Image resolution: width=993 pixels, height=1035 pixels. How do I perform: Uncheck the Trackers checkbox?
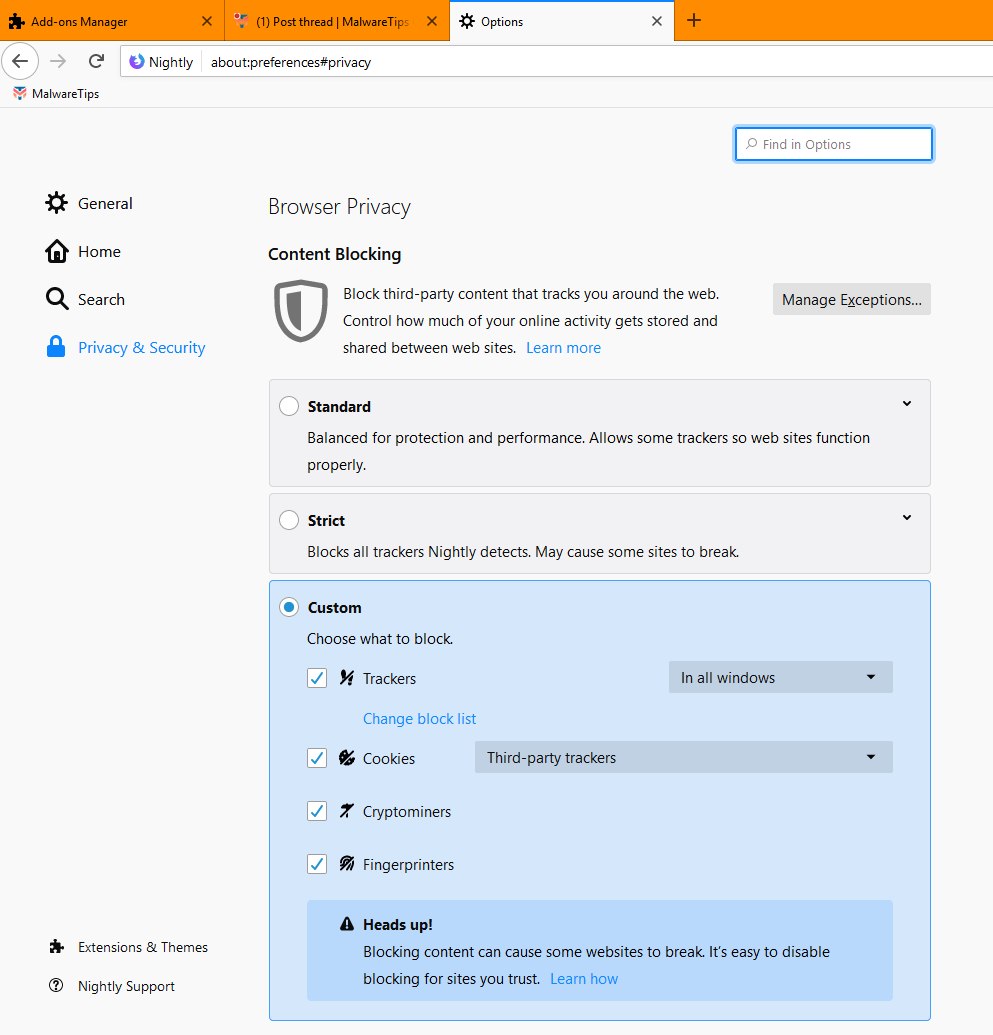(x=317, y=678)
